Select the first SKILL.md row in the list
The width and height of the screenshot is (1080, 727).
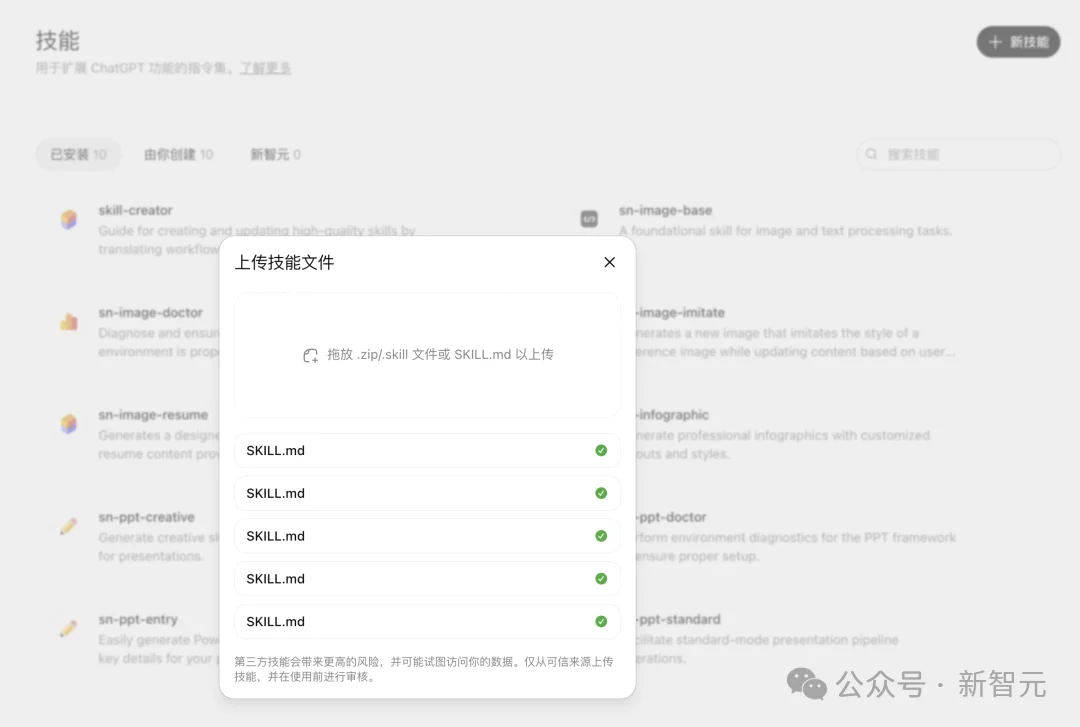point(427,451)
